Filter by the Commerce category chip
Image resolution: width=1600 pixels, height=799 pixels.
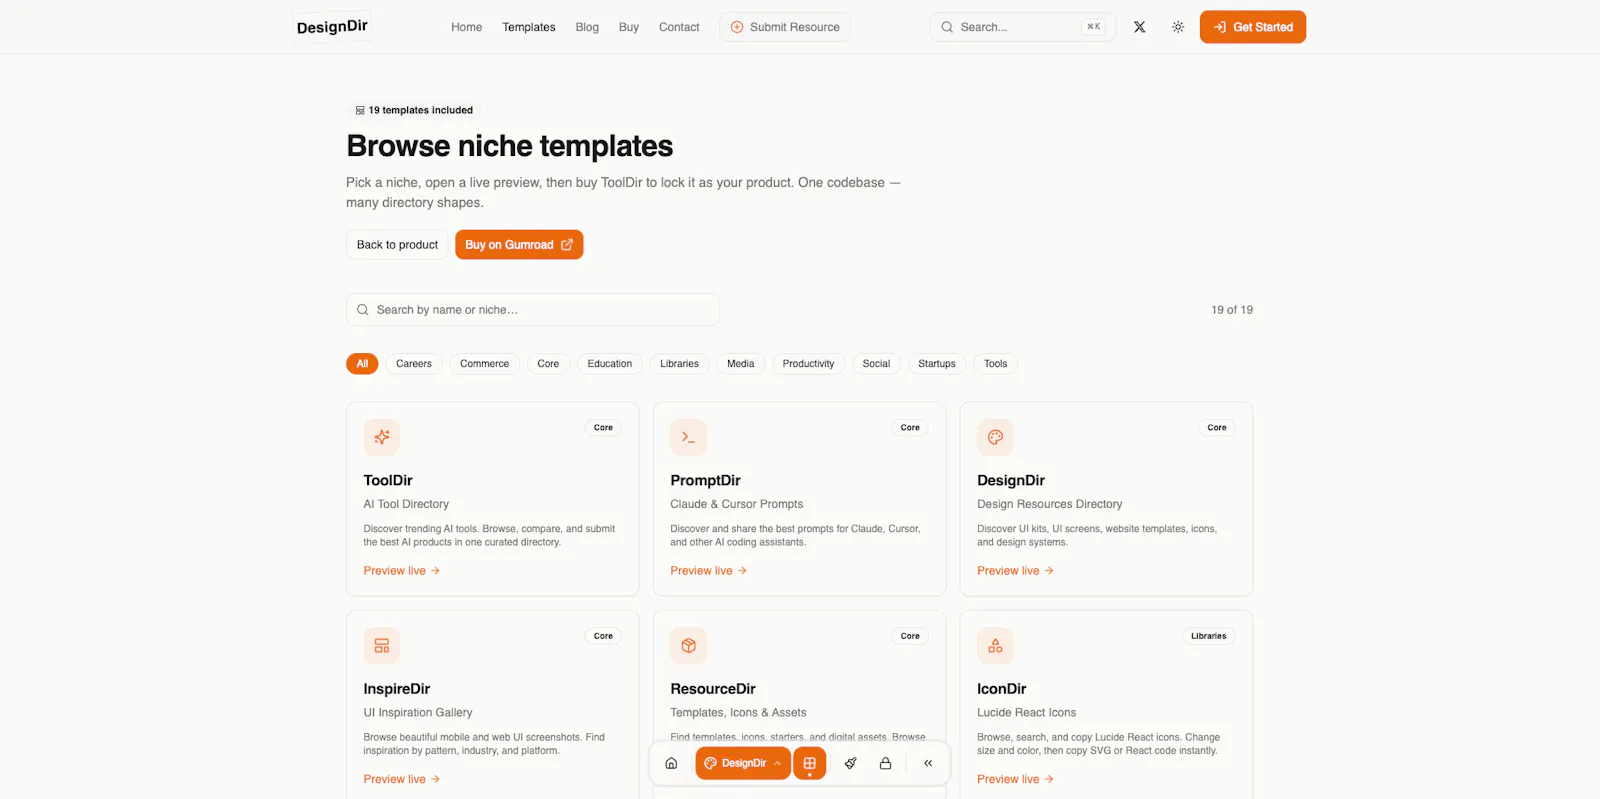(x=484, y=364)
